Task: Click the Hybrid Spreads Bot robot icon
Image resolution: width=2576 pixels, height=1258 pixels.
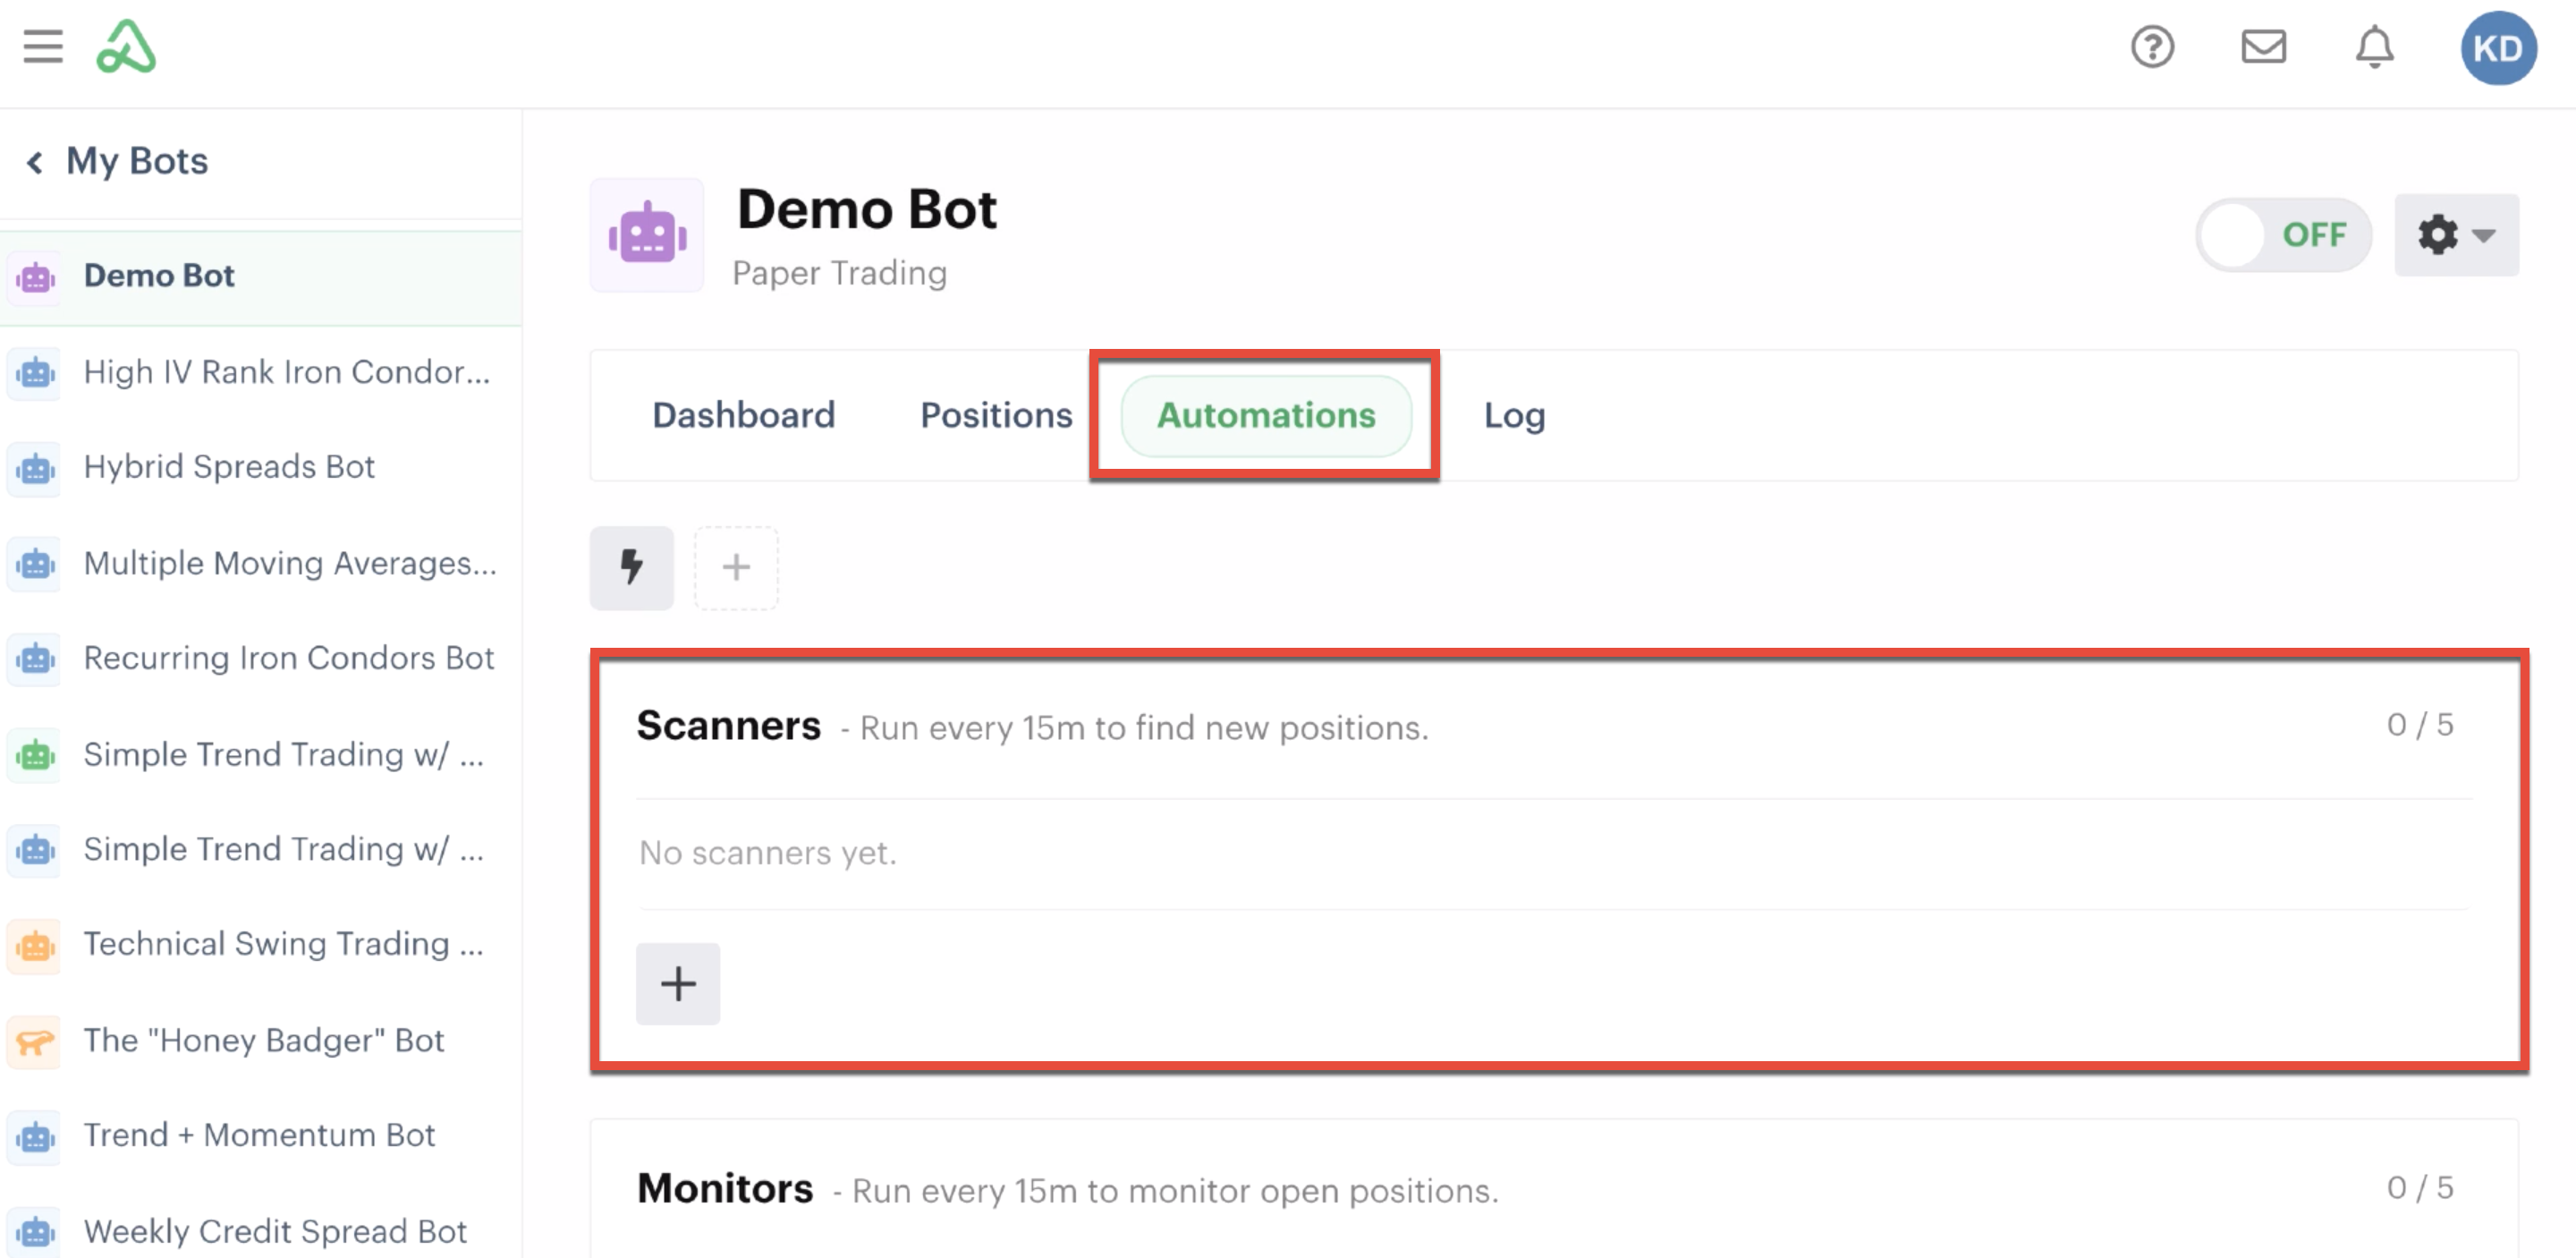Action: tap(35, 468)
